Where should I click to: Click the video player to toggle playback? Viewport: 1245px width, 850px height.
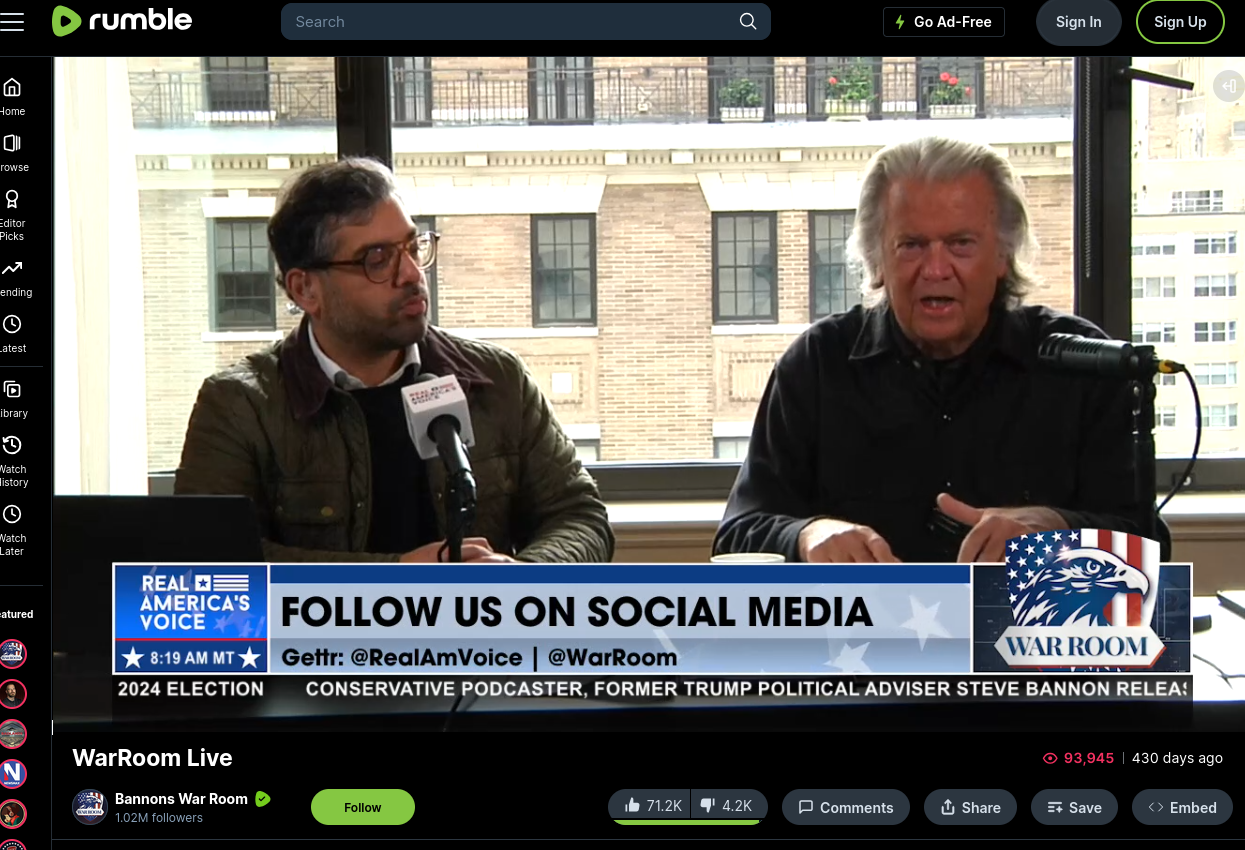point(649,394)
